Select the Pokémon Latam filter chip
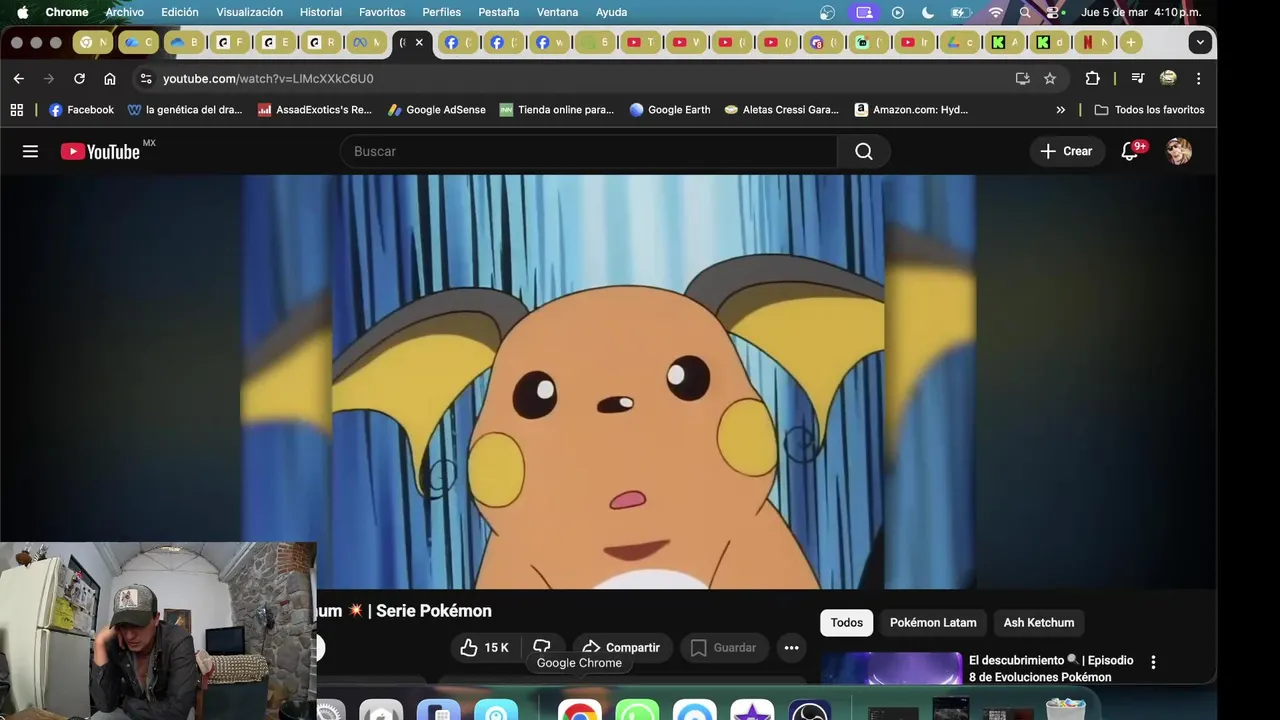1280x720 pixels. point(933,622)
